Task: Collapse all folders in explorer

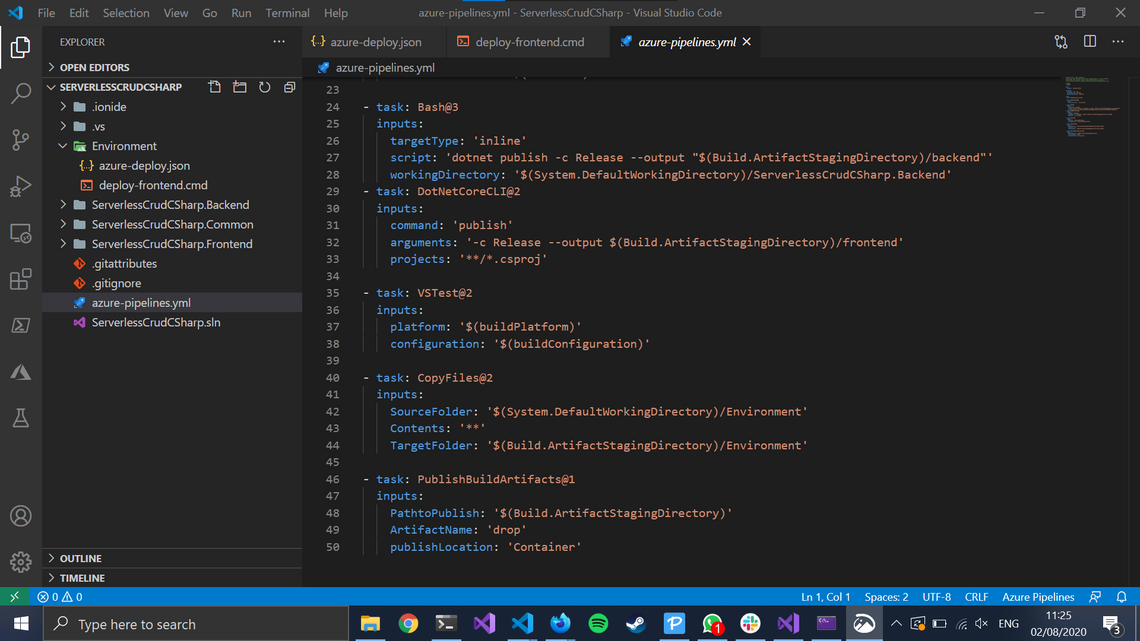Action: click(289, 87)
